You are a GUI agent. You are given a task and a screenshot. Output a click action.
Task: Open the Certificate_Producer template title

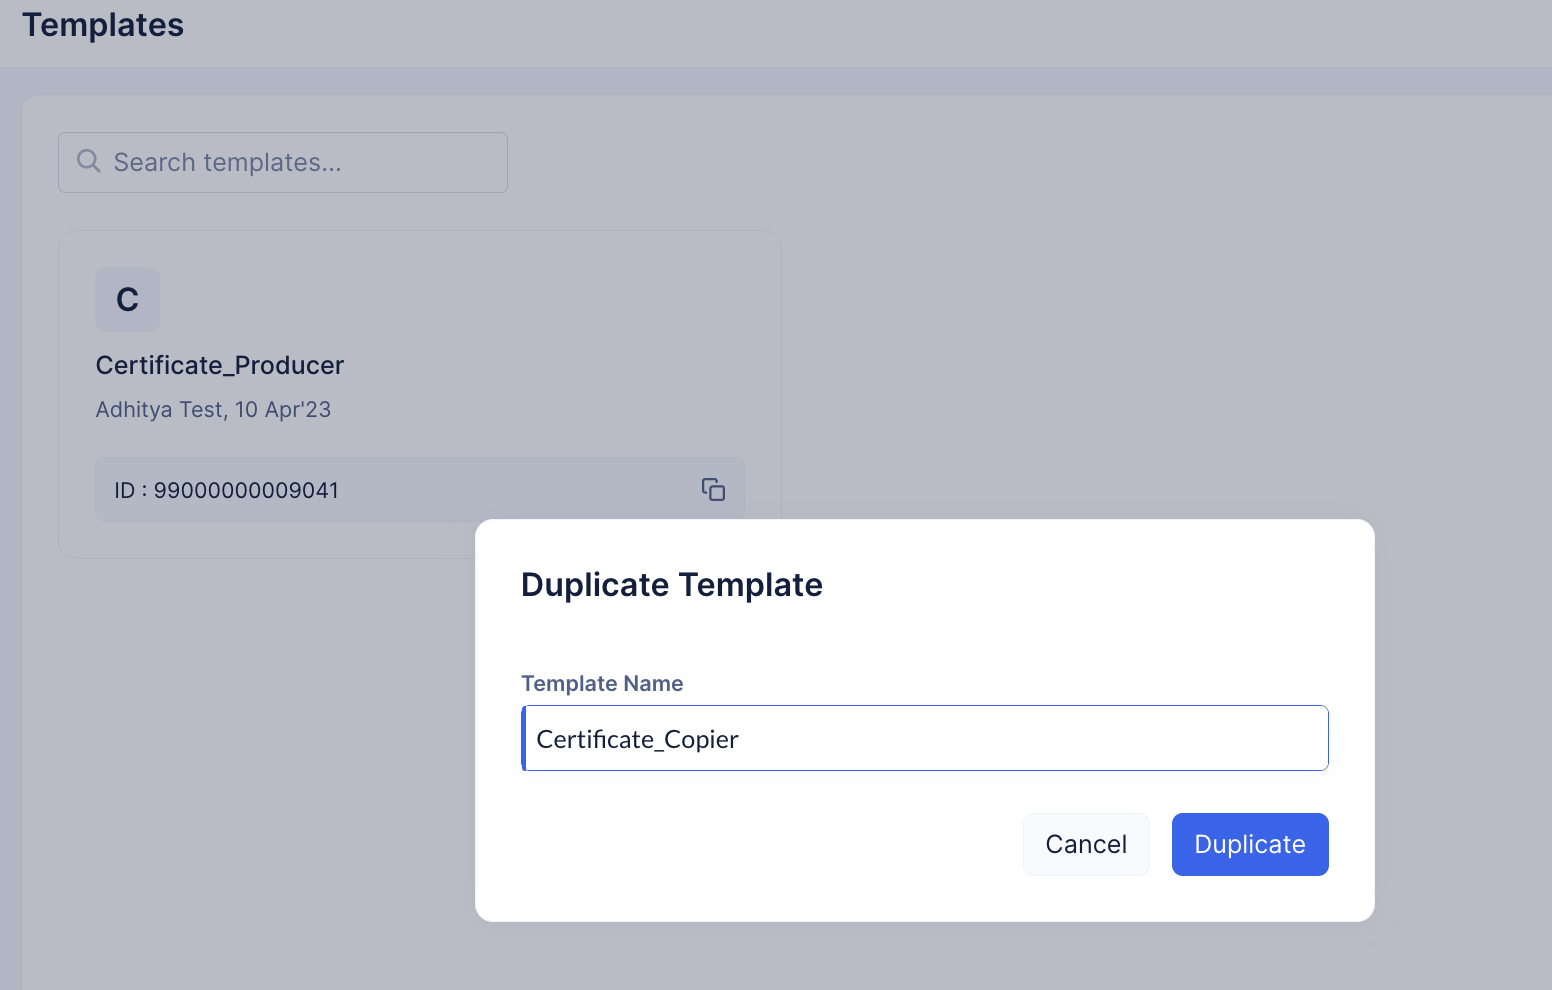point(220,365)
